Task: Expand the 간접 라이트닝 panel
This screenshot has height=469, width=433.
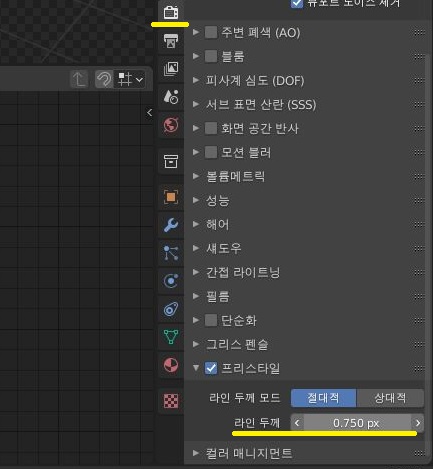Action: click(x=196, y=272)
